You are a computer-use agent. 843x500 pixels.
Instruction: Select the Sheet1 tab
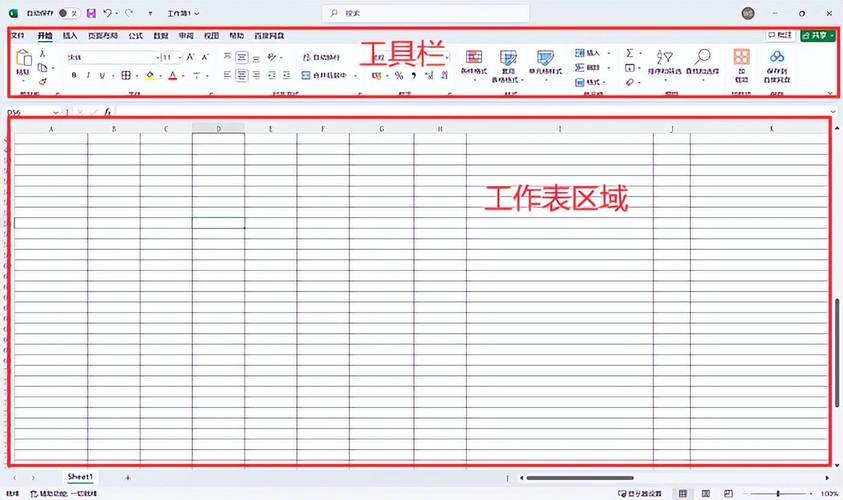80,477
